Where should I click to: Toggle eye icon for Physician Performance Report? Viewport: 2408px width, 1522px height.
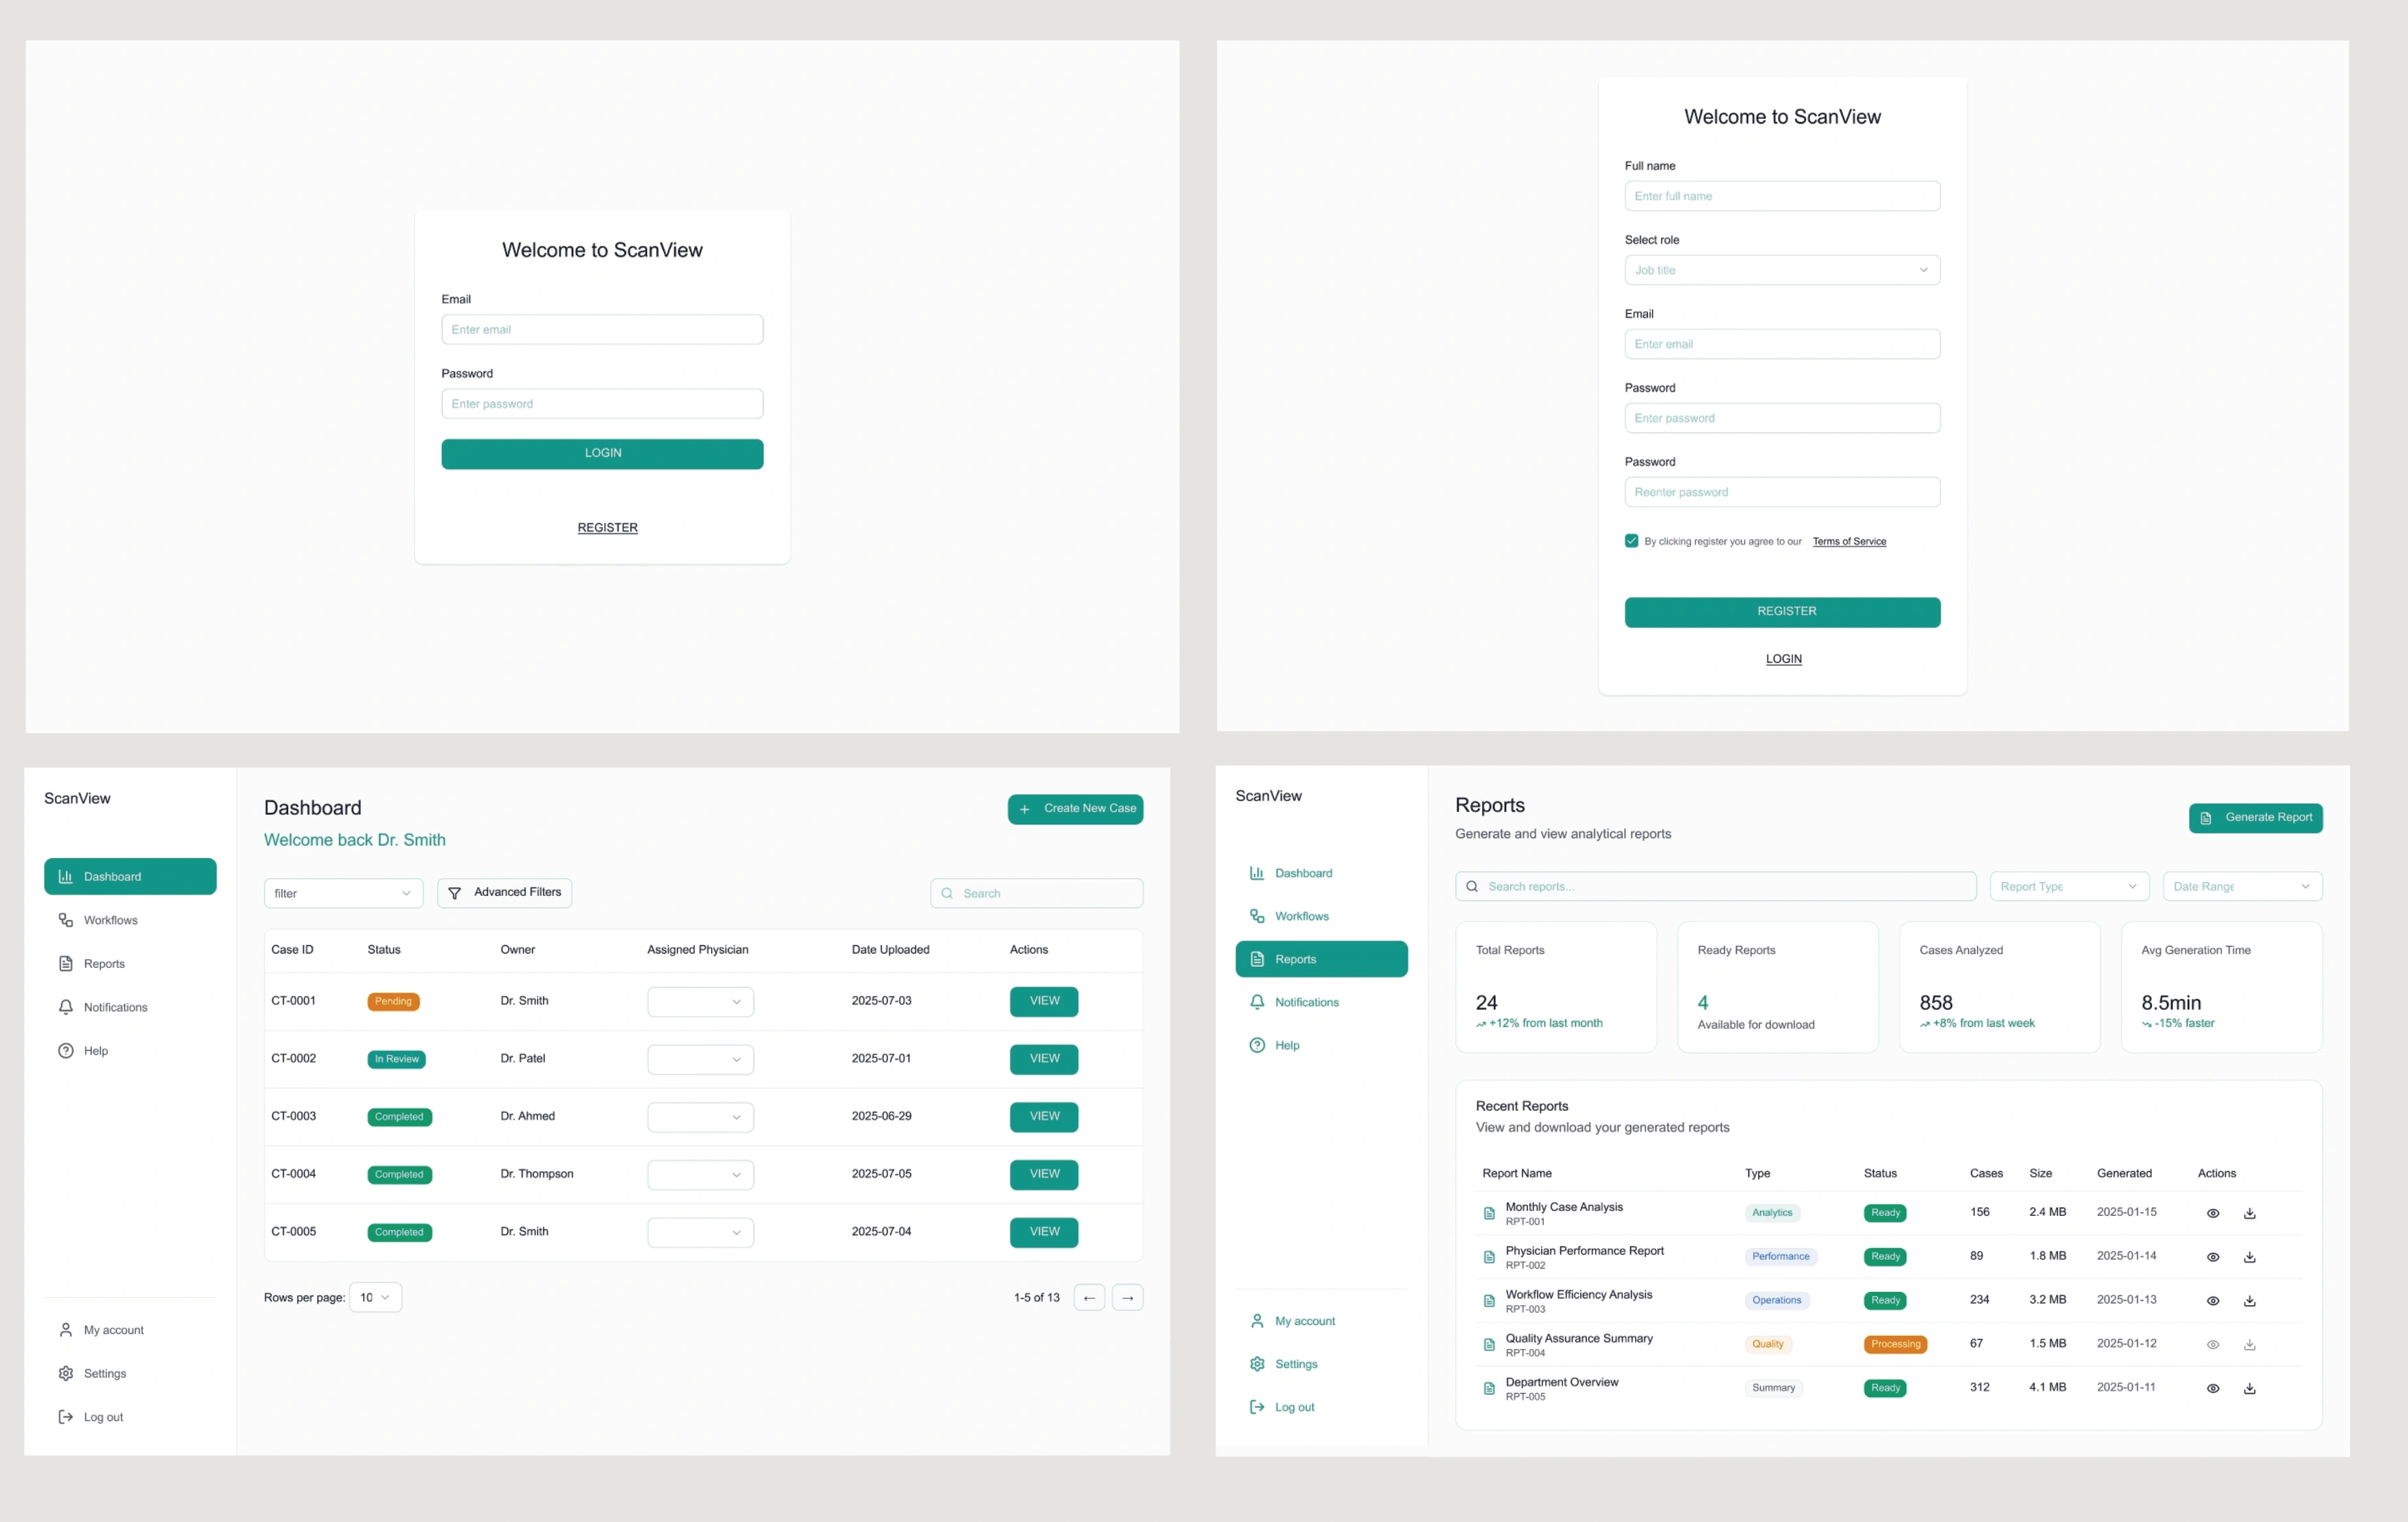click(2213, 1257)
